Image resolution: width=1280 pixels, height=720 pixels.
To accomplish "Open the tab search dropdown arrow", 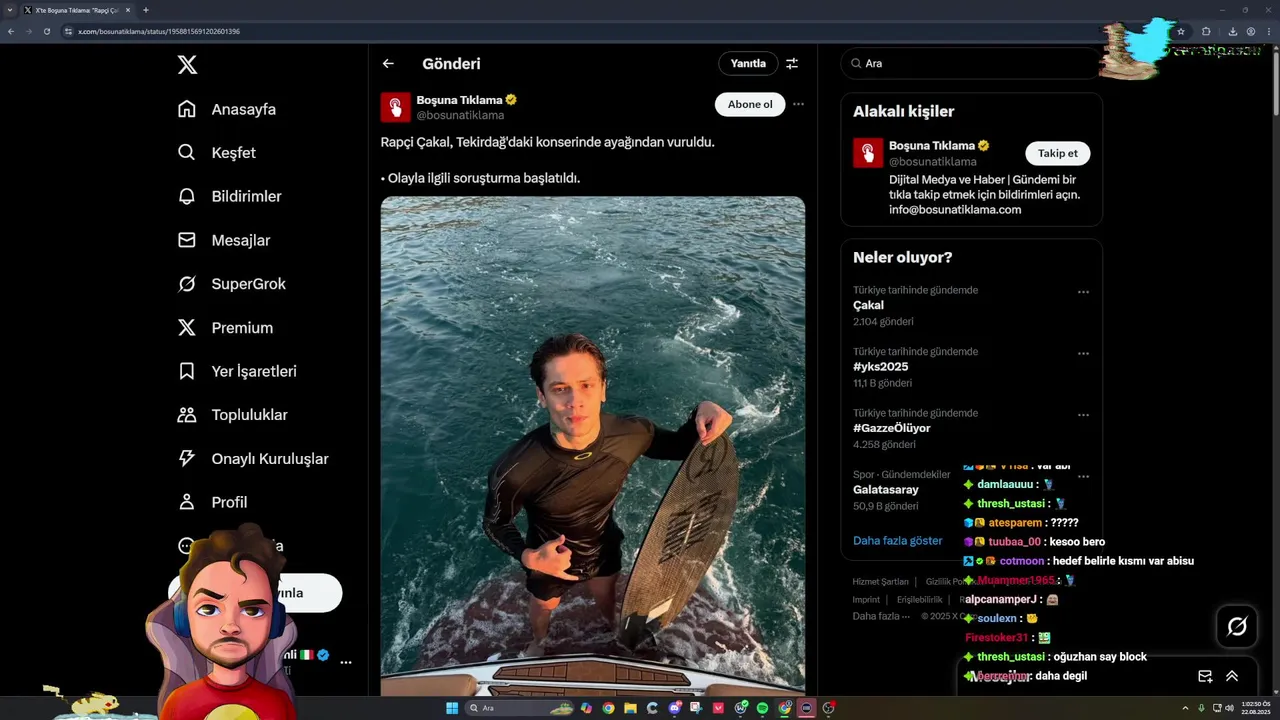I will point(9,10).
